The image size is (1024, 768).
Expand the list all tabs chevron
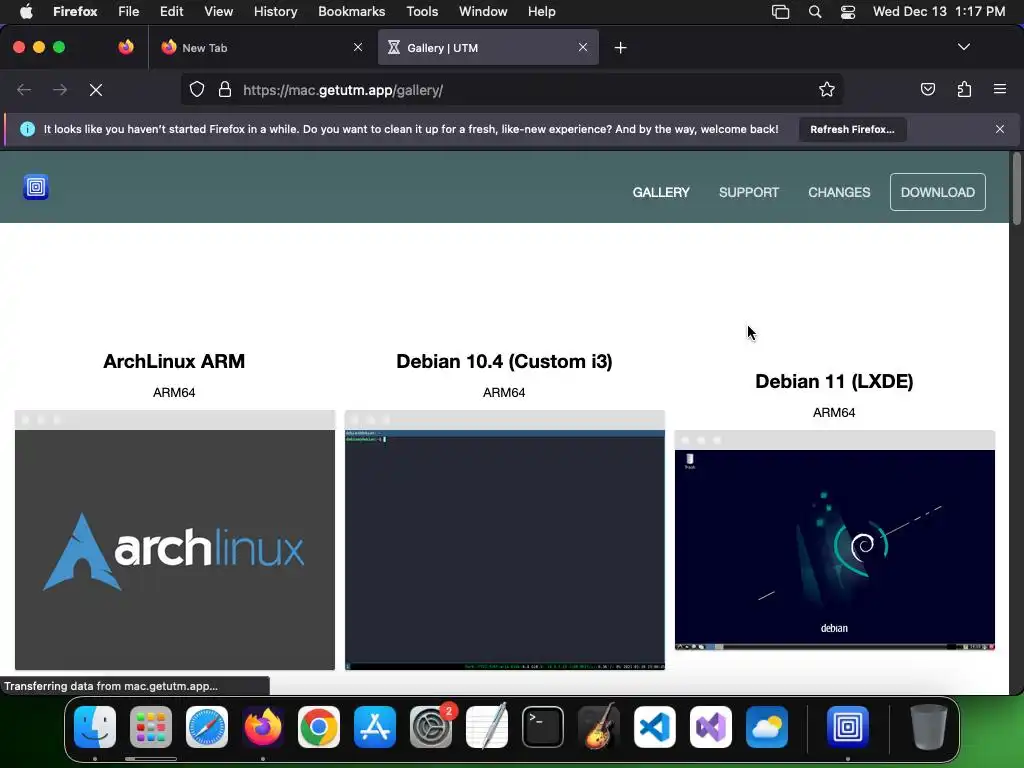click(x=964, y=47)
